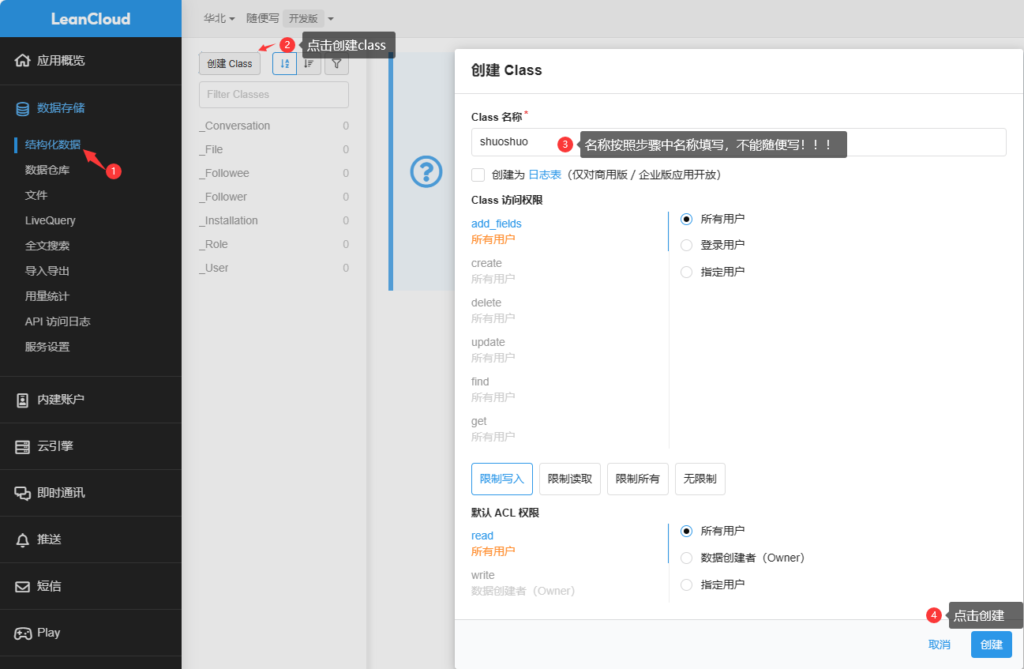Viewport: 1024px width, 669px height.
Task: Click the 云引擎 server icon
Action: click(x=22, y=446)
